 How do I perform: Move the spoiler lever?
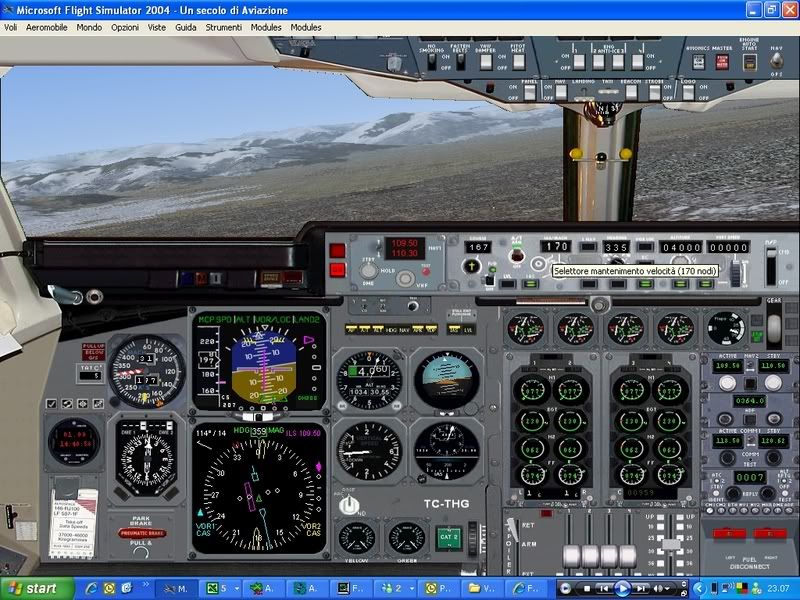point(512,530)
